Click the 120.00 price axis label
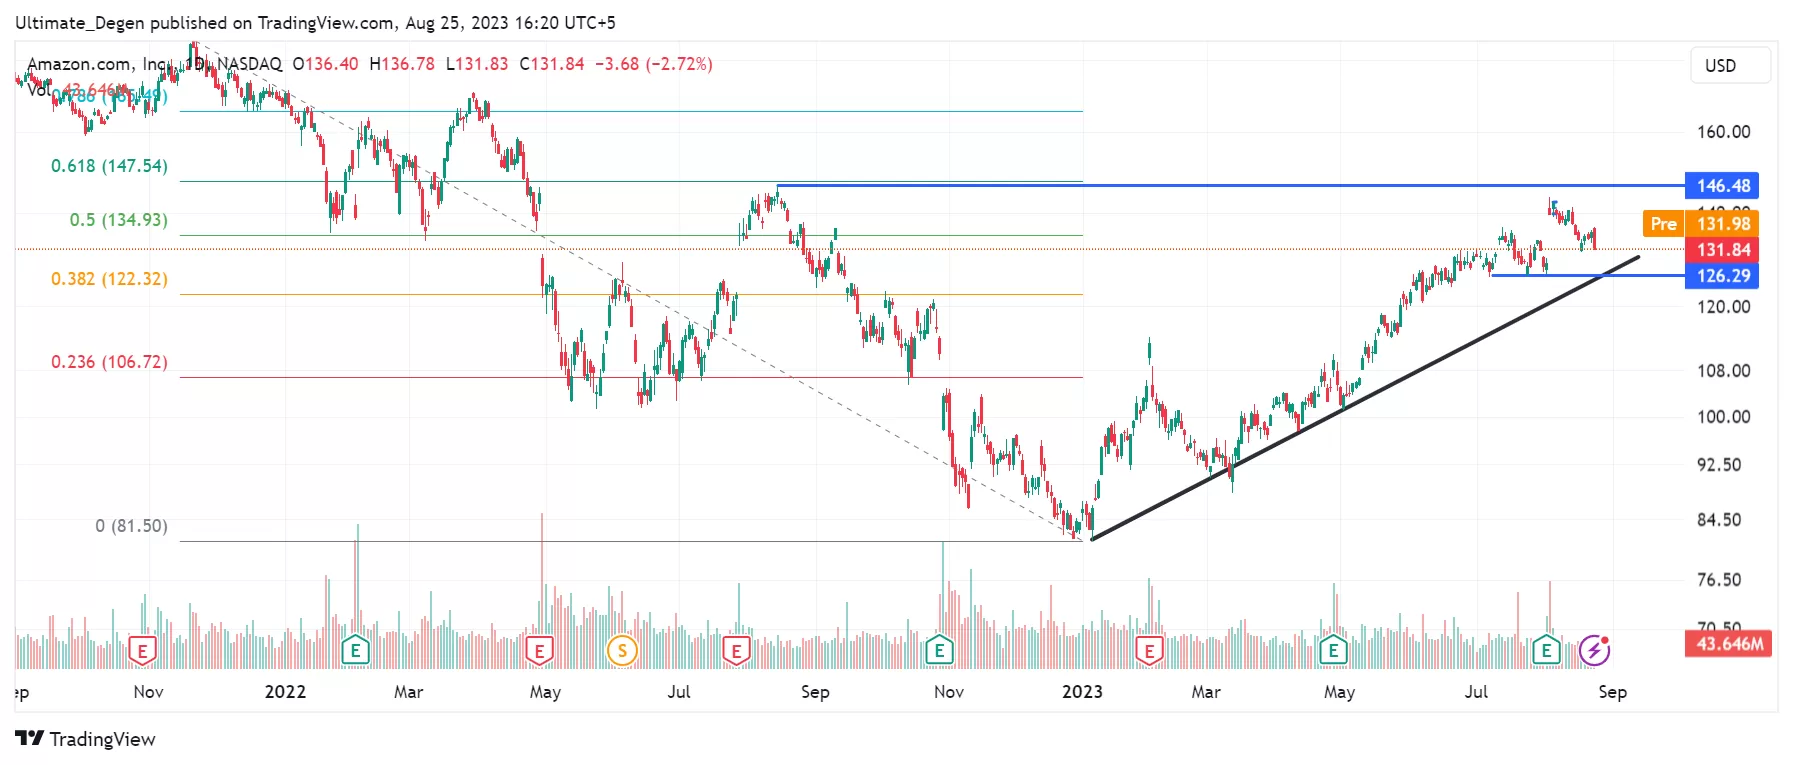 pyautogui.click(x=1724, y=307)
